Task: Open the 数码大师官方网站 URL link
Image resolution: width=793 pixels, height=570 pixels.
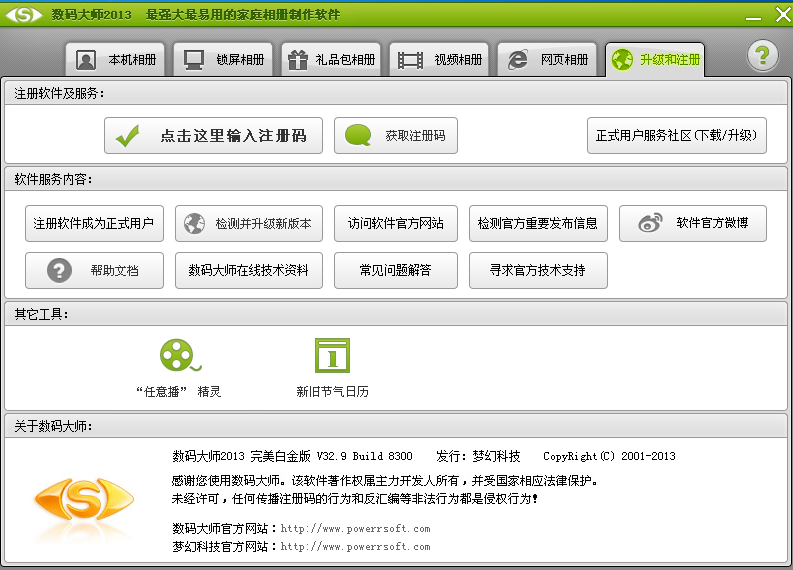Action: coord(355,528)
